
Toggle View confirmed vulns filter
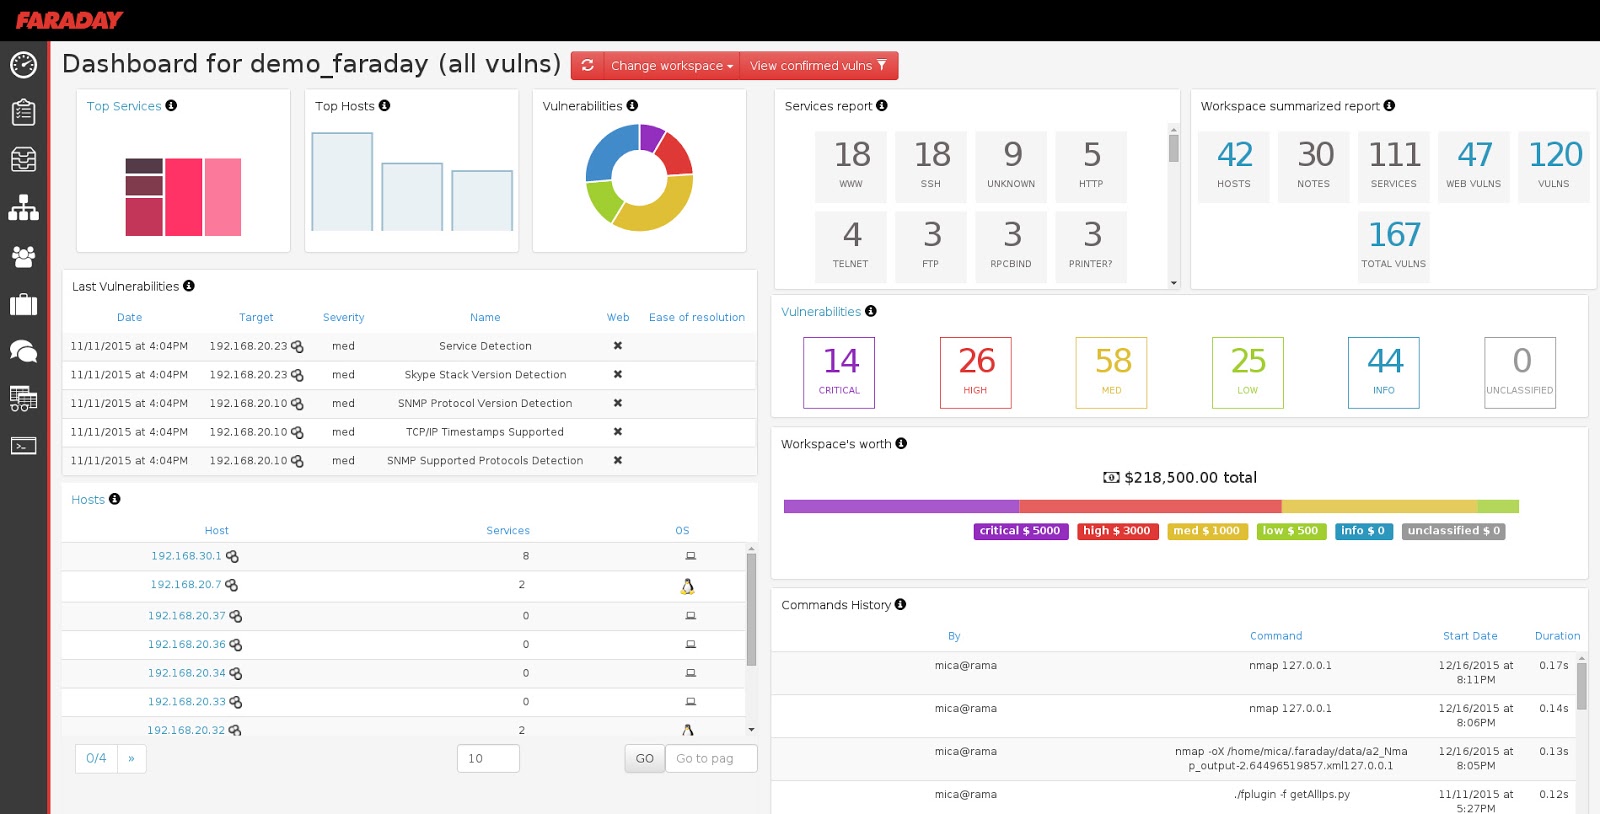(818, 66)
